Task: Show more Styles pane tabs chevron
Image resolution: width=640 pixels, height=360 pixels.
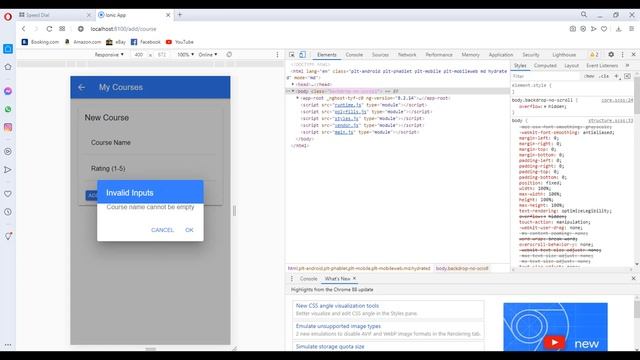Action: pos(628,65)
